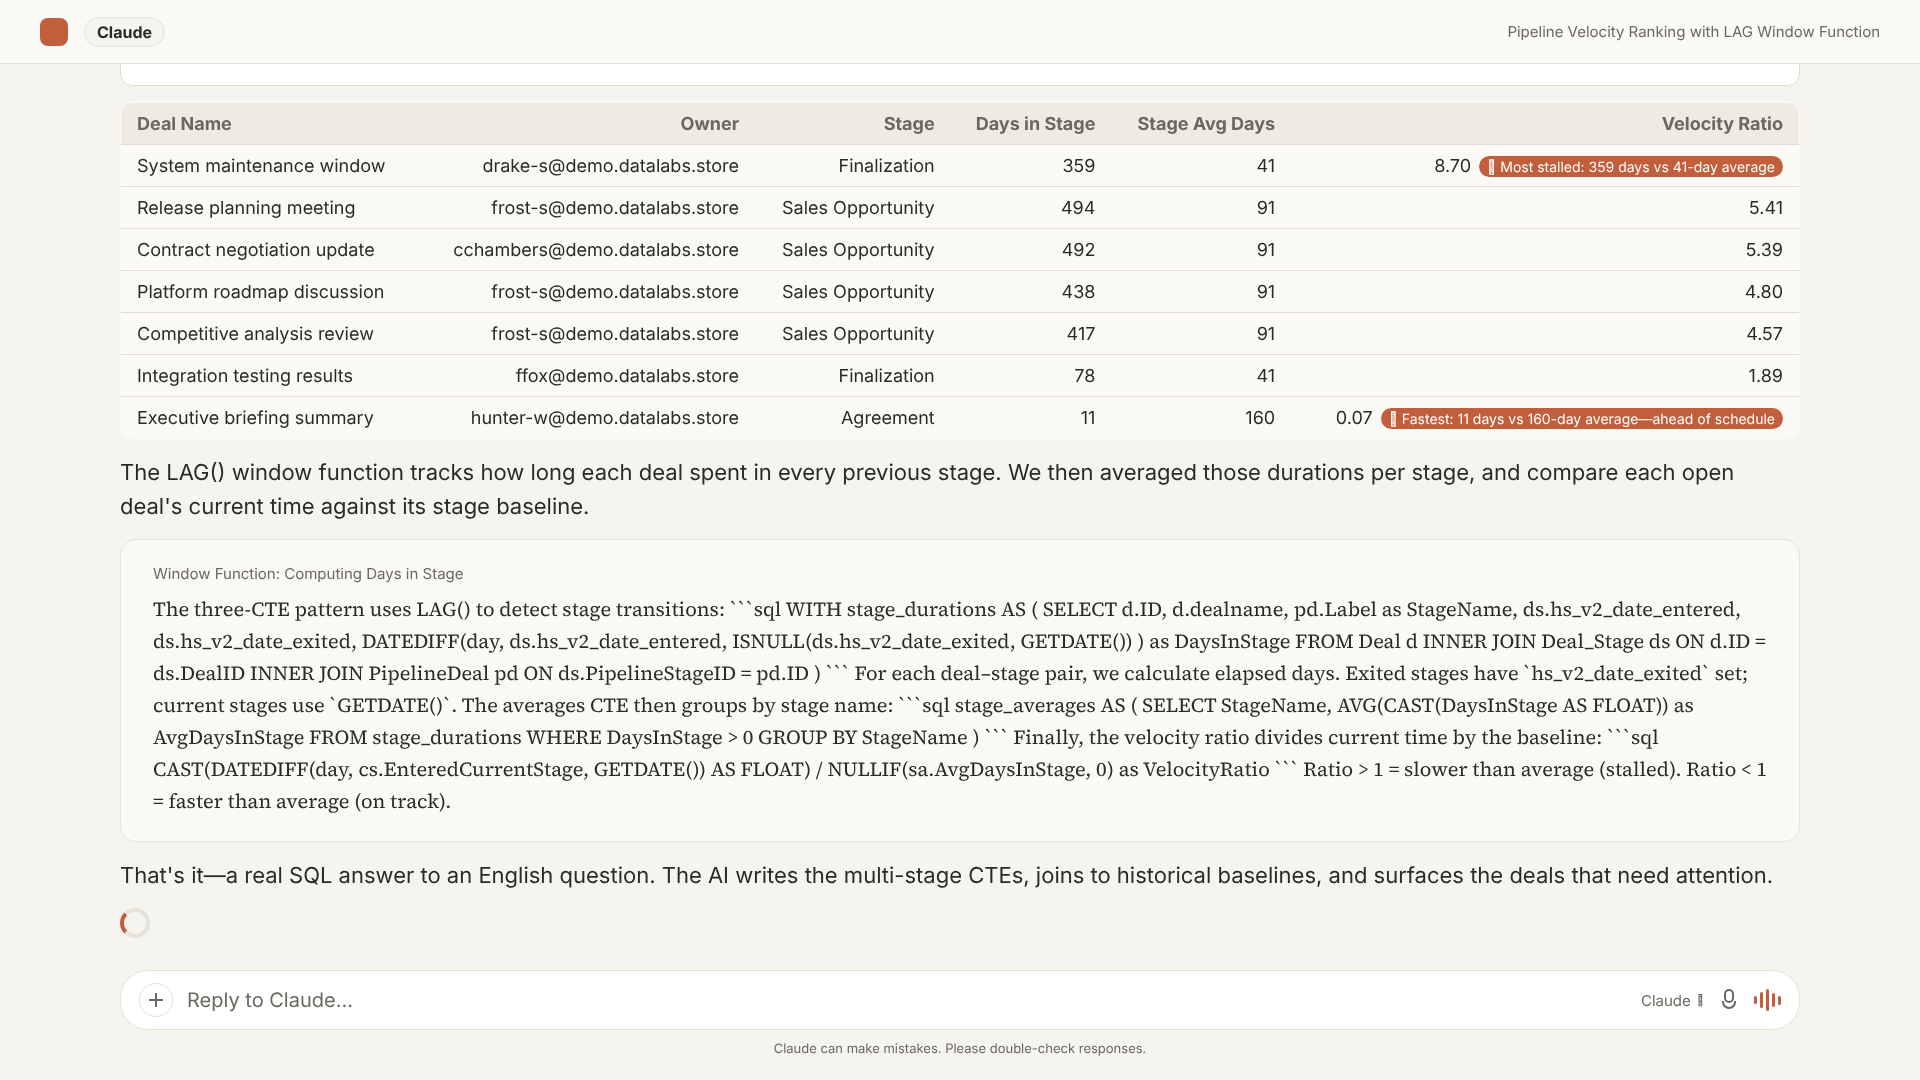Select Platform roadmap discussion deal name
Image resolution: width=1920 pixels, height=1080 pixels.
tap(260, 292)
